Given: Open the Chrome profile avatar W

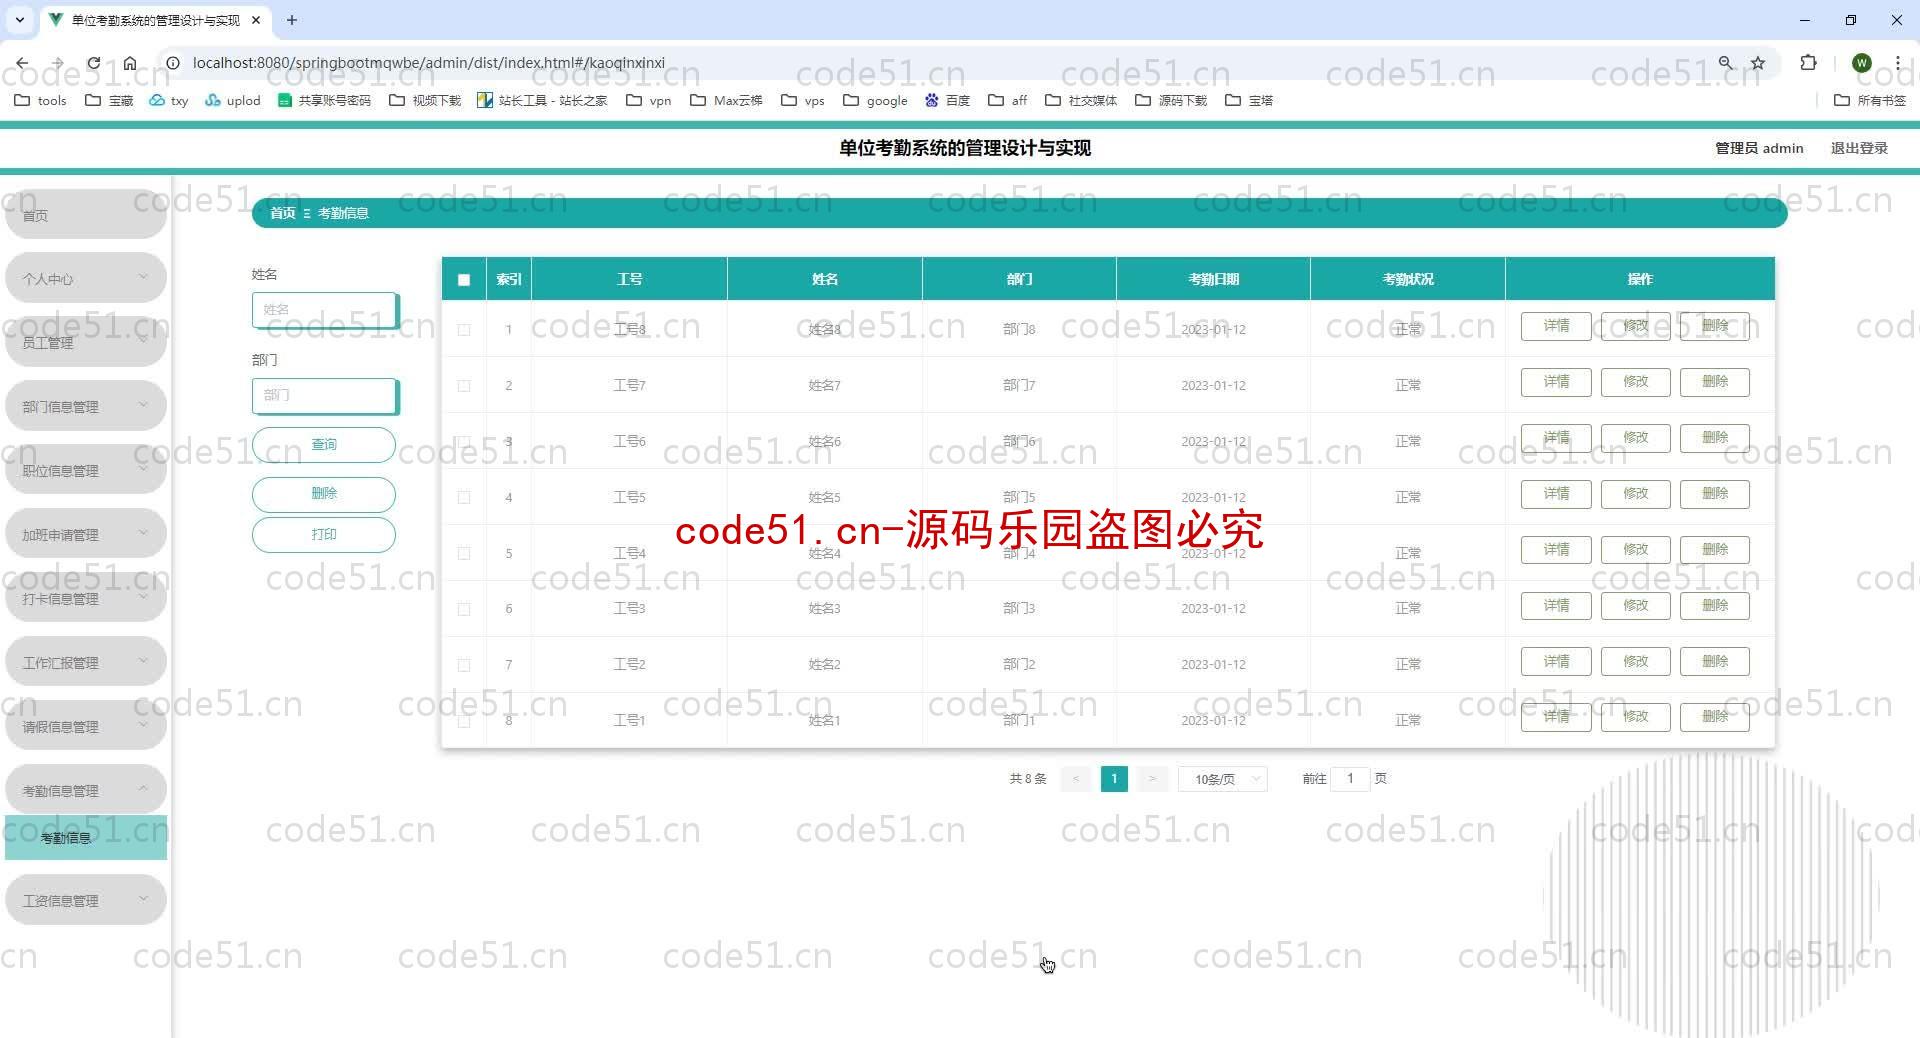Looking at the screenshot, I should 1862,62.
